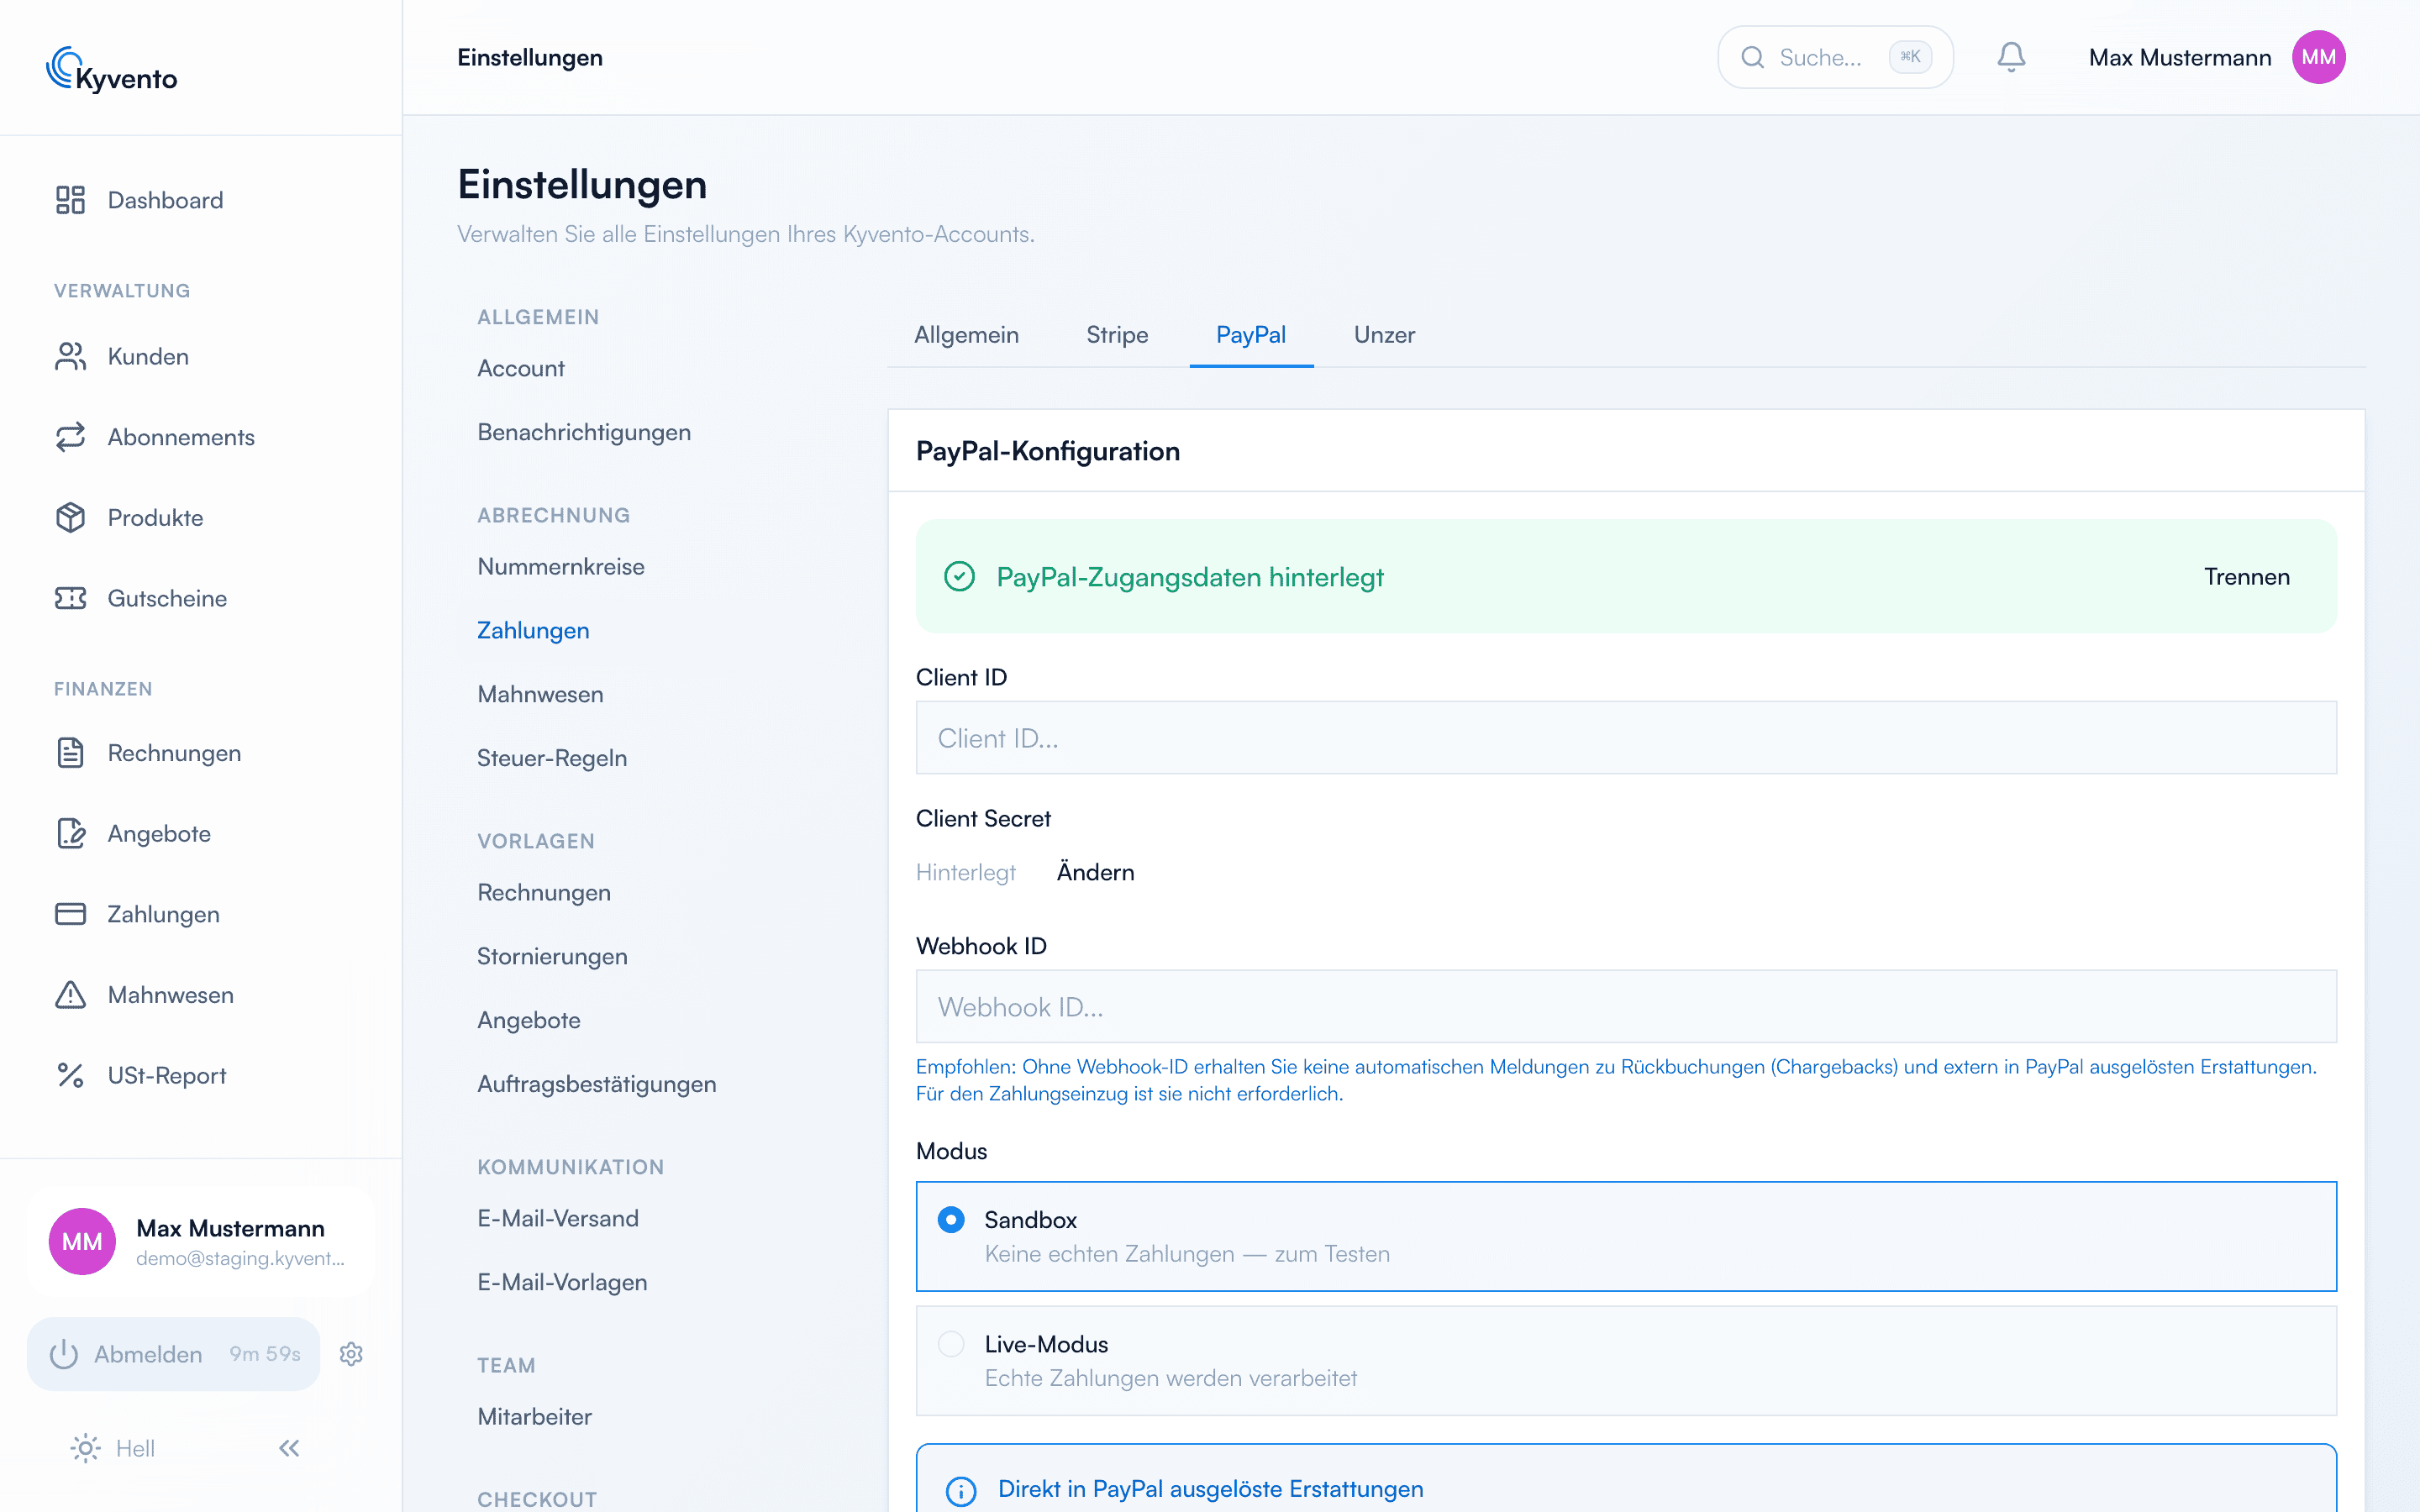
Task: Open Dashboard via its grid icon
Action: (x=70, y=200)
